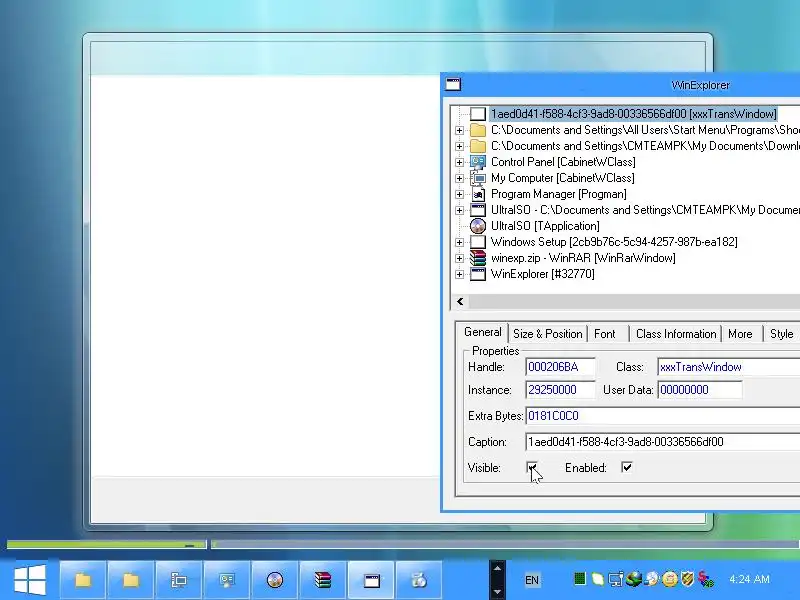
Task: Select the My Computer [CabinetWClass] entry
Action: tap(562, 178)
